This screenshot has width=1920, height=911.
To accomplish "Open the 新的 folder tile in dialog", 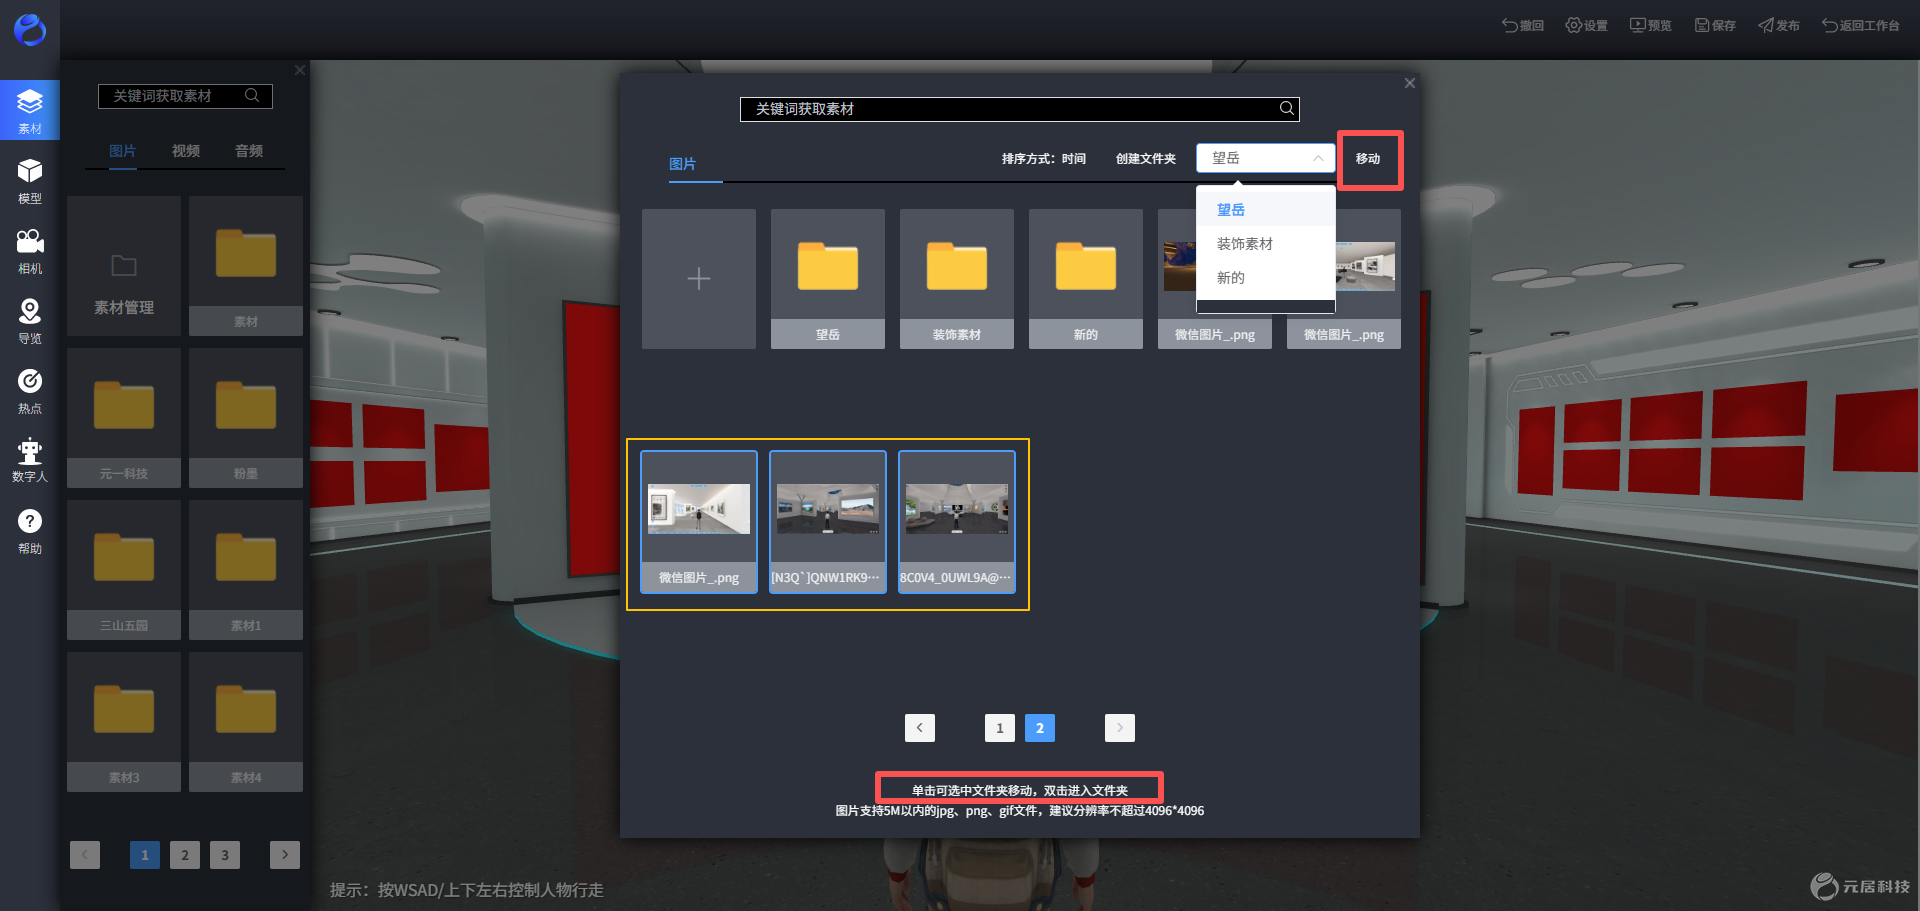I will click(x=1086, y=279).
